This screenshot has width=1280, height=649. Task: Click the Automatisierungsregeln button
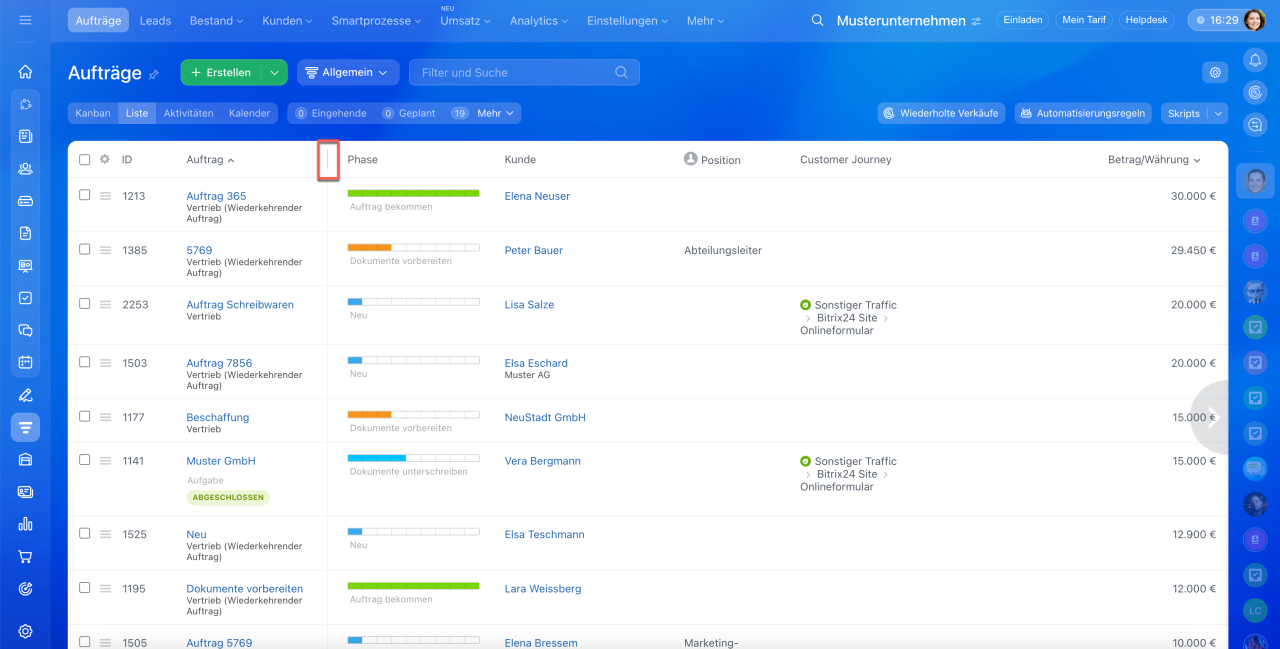[1083, 114]
